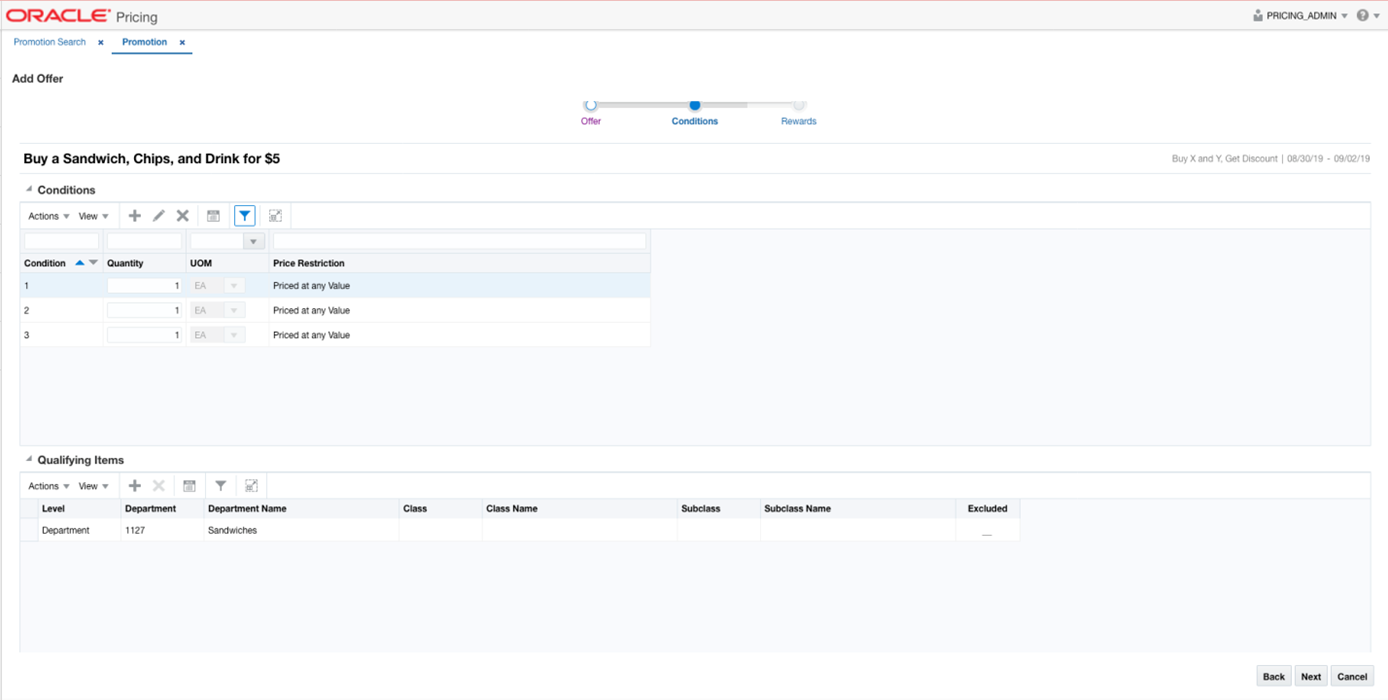
Task: Sort Condition column descending
Action: click(x=94, y=263)
